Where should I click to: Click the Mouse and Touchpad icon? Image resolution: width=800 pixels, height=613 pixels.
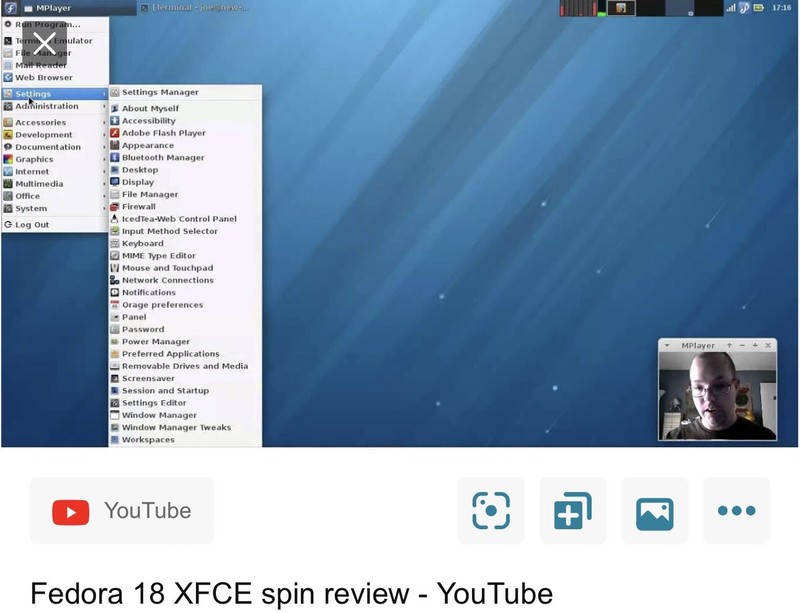coord(115,268)
